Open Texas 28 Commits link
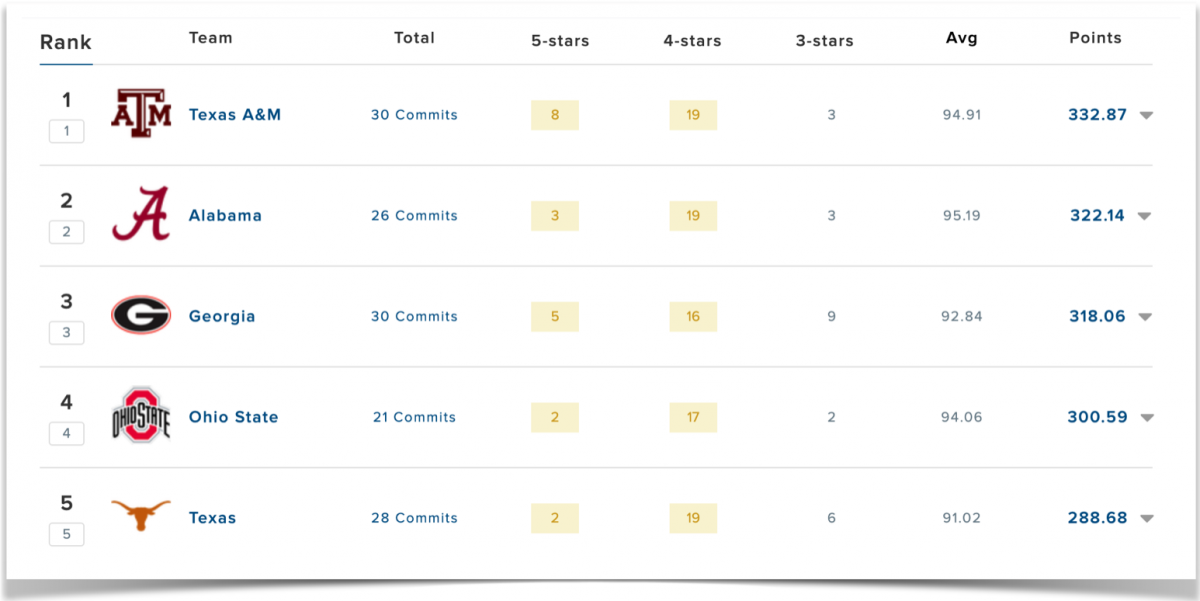The height and width of the screenshot is (601, 1200). tap(414, 519)
